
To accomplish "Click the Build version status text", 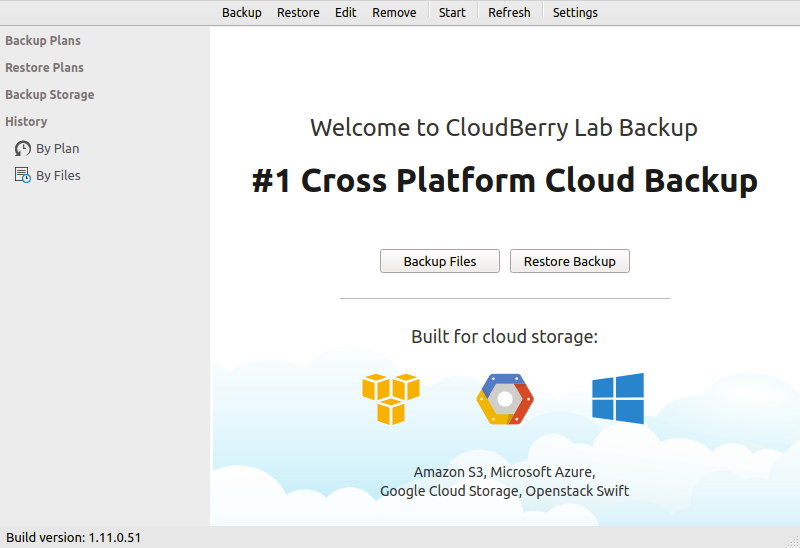I will click(73, 538).
